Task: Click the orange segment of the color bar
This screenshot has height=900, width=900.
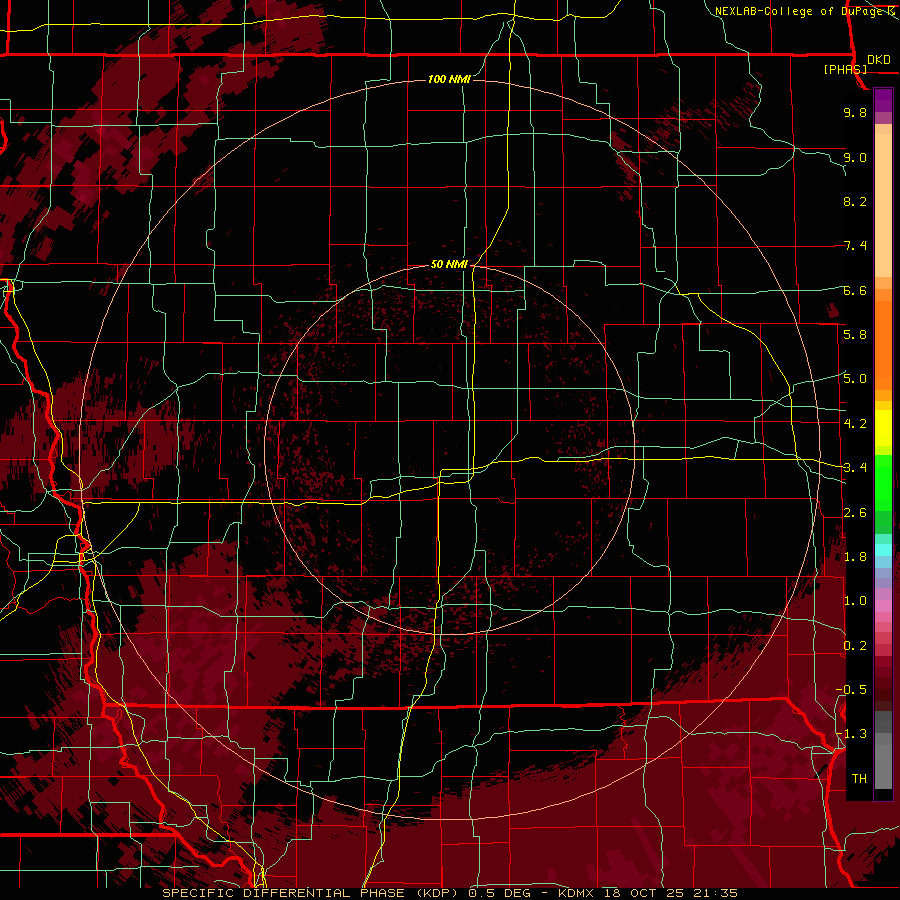Action: pos(883,339)
